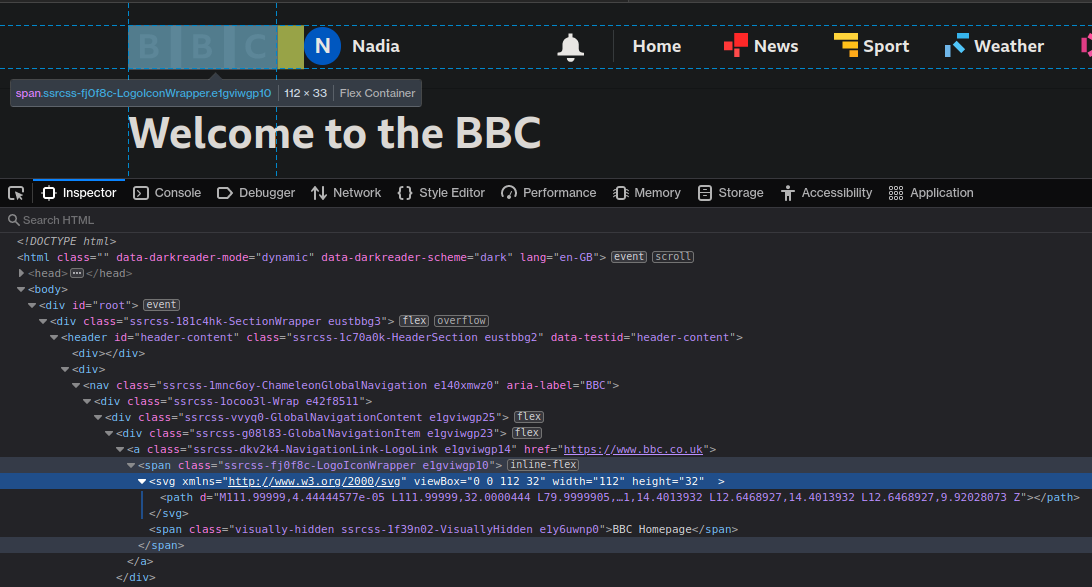1092x587 pixels.
Task: Switch to the Network tab
Action: 346,192
